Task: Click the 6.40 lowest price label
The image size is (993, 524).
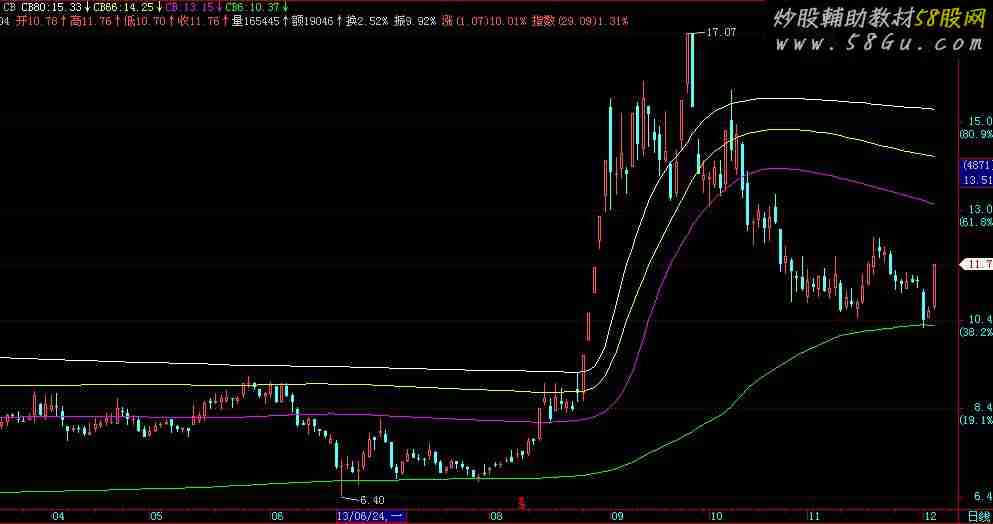Action: tap(372, 501)
